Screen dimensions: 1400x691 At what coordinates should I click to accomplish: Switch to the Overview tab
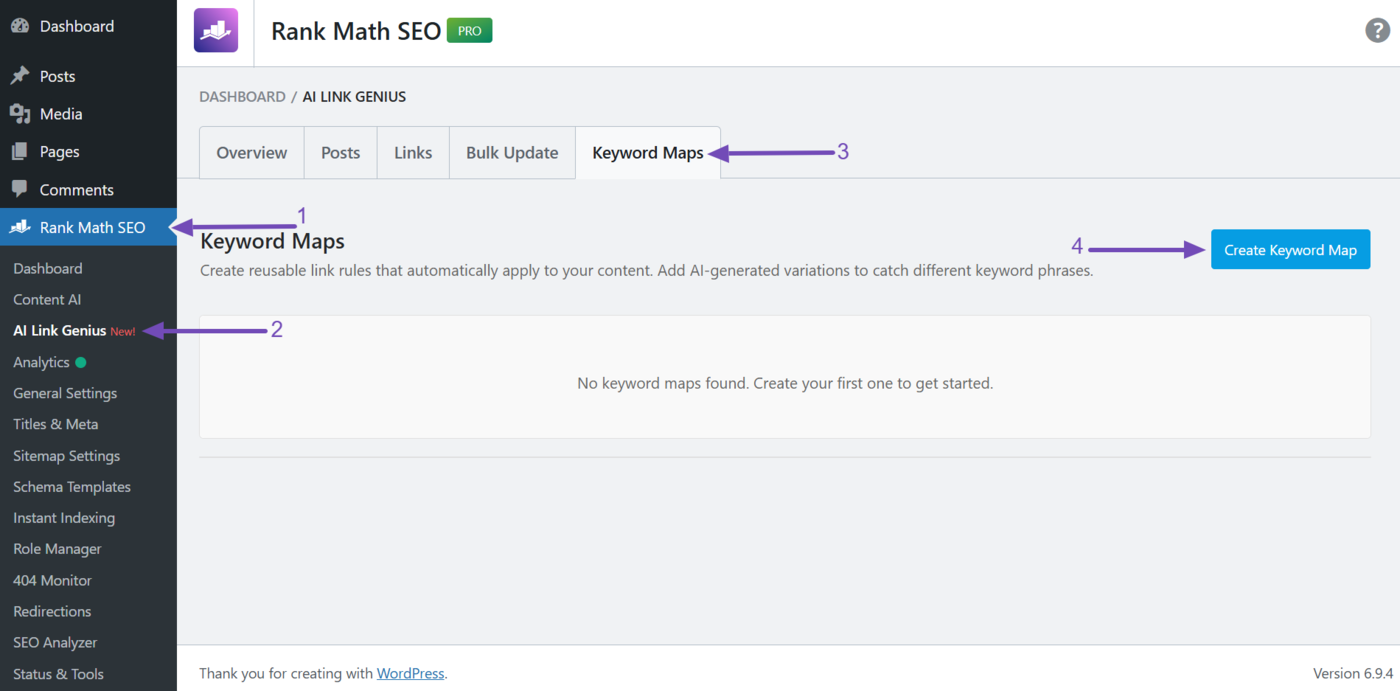(252, 153)
